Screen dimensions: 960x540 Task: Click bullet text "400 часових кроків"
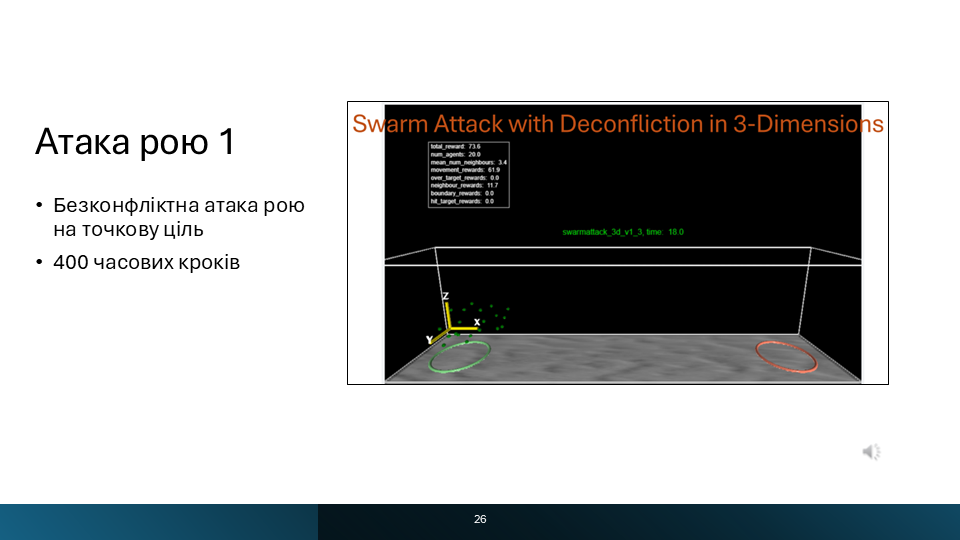pyautogui.click(x=146, y=262)
